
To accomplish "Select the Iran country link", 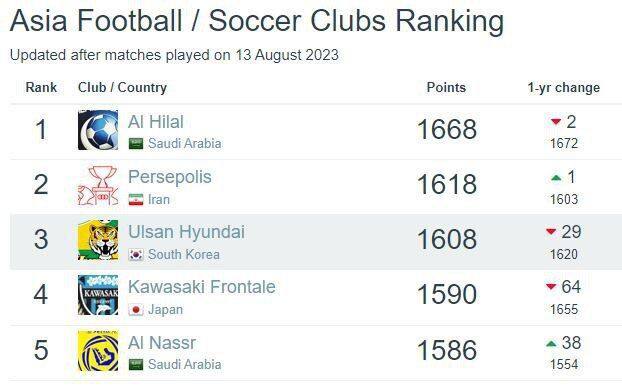I will [x=159, y=199].
